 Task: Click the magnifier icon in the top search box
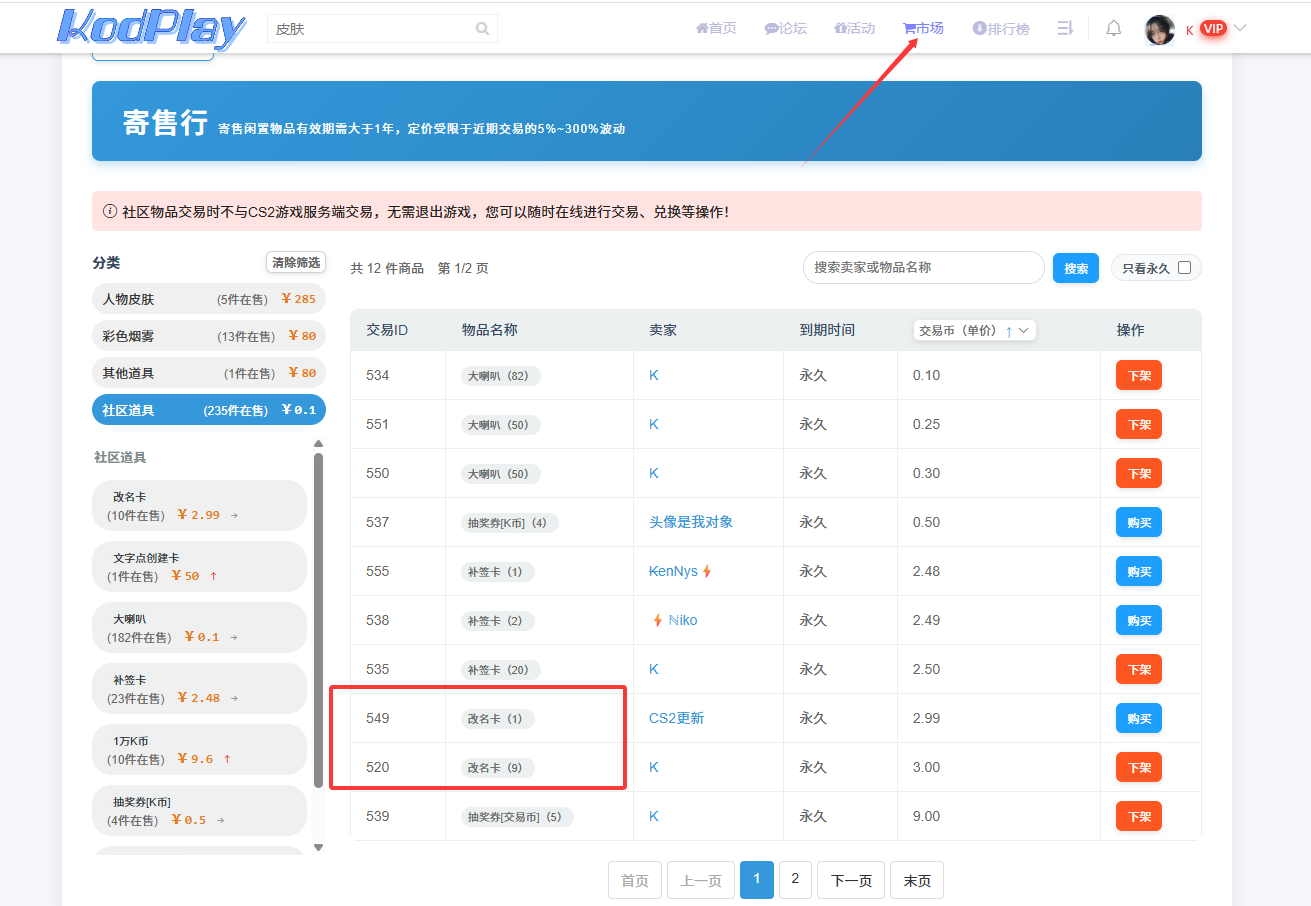pyautogui.click(x=483, y=29)
